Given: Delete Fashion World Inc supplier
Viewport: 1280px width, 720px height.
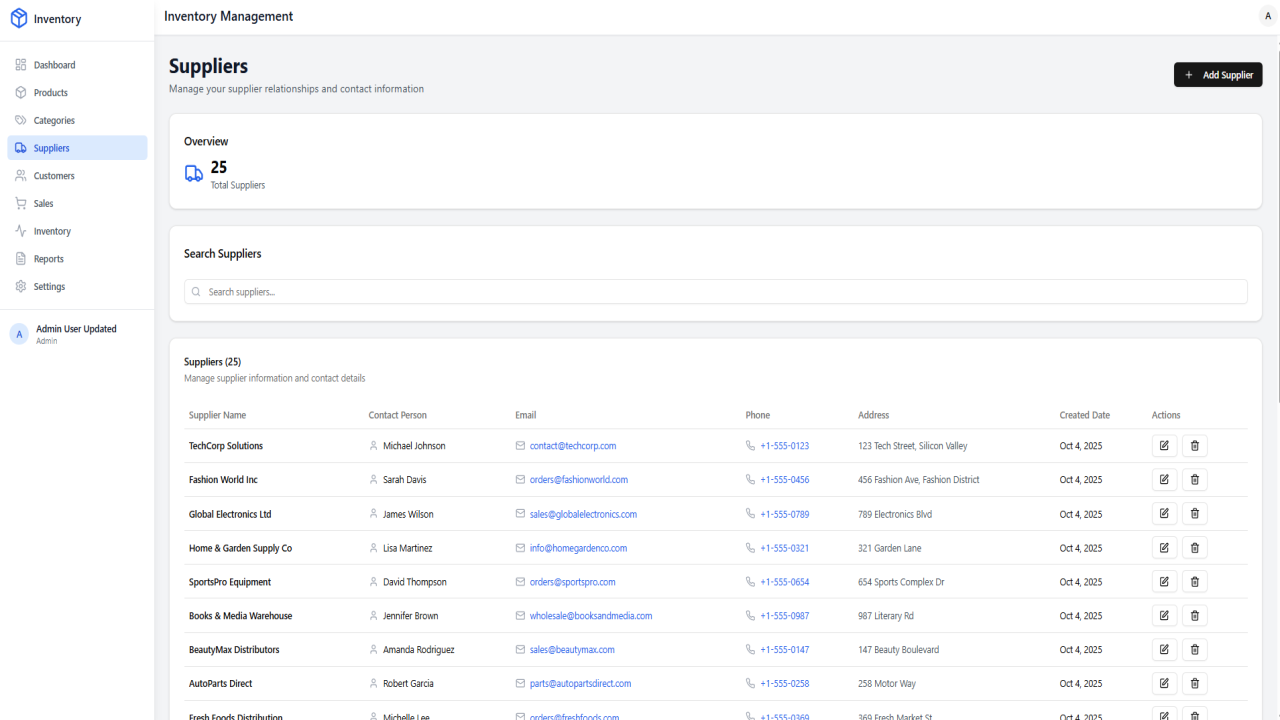Looking at the screenshot, I should coord(1195,480).
